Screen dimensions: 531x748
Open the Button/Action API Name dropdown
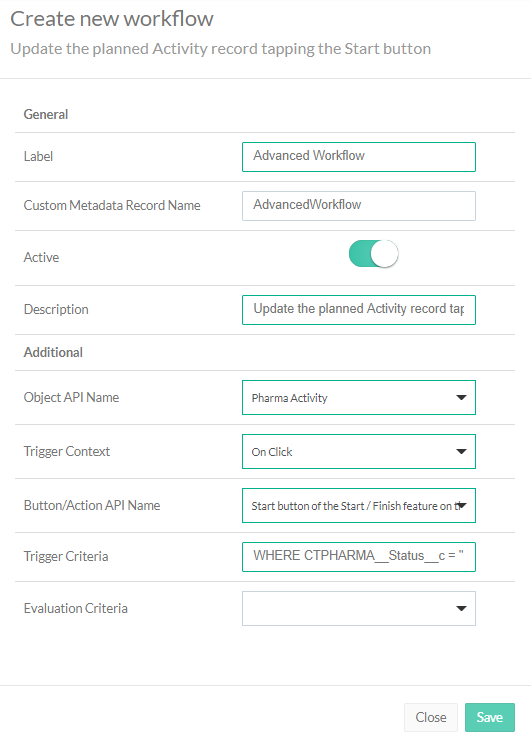tap(359, 505)
